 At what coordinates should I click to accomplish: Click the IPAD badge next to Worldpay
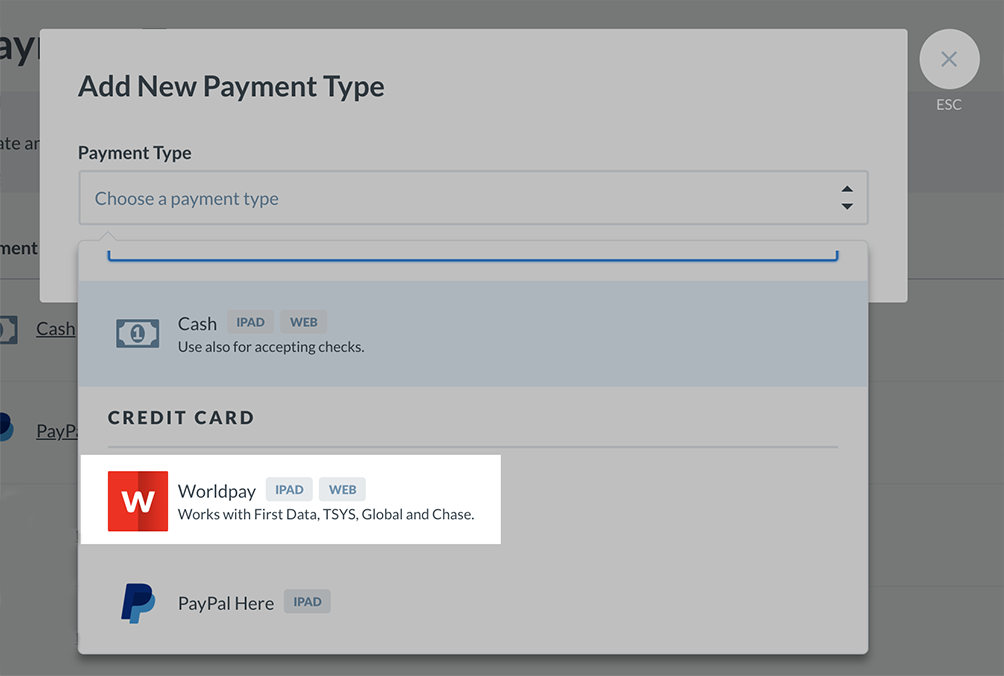coord(288,489)
